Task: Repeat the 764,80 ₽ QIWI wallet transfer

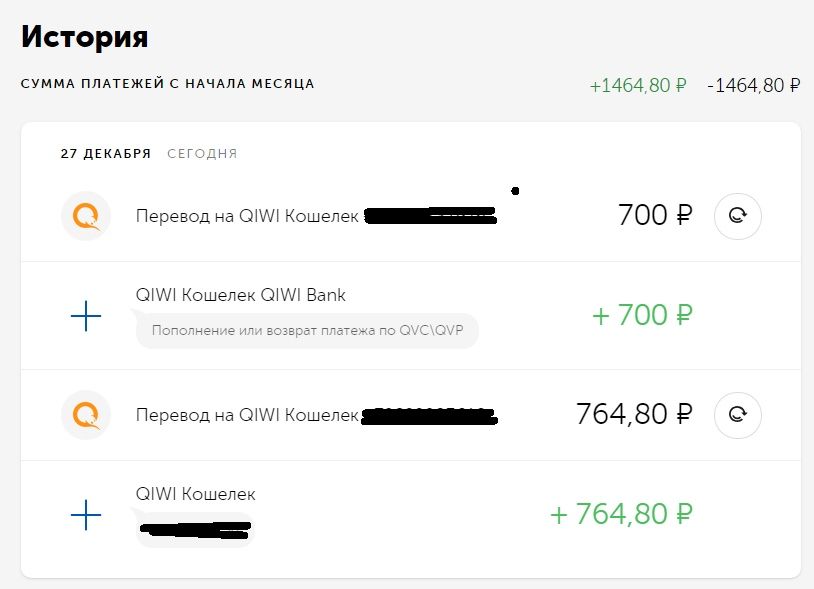Action: (x=737, y=415)
